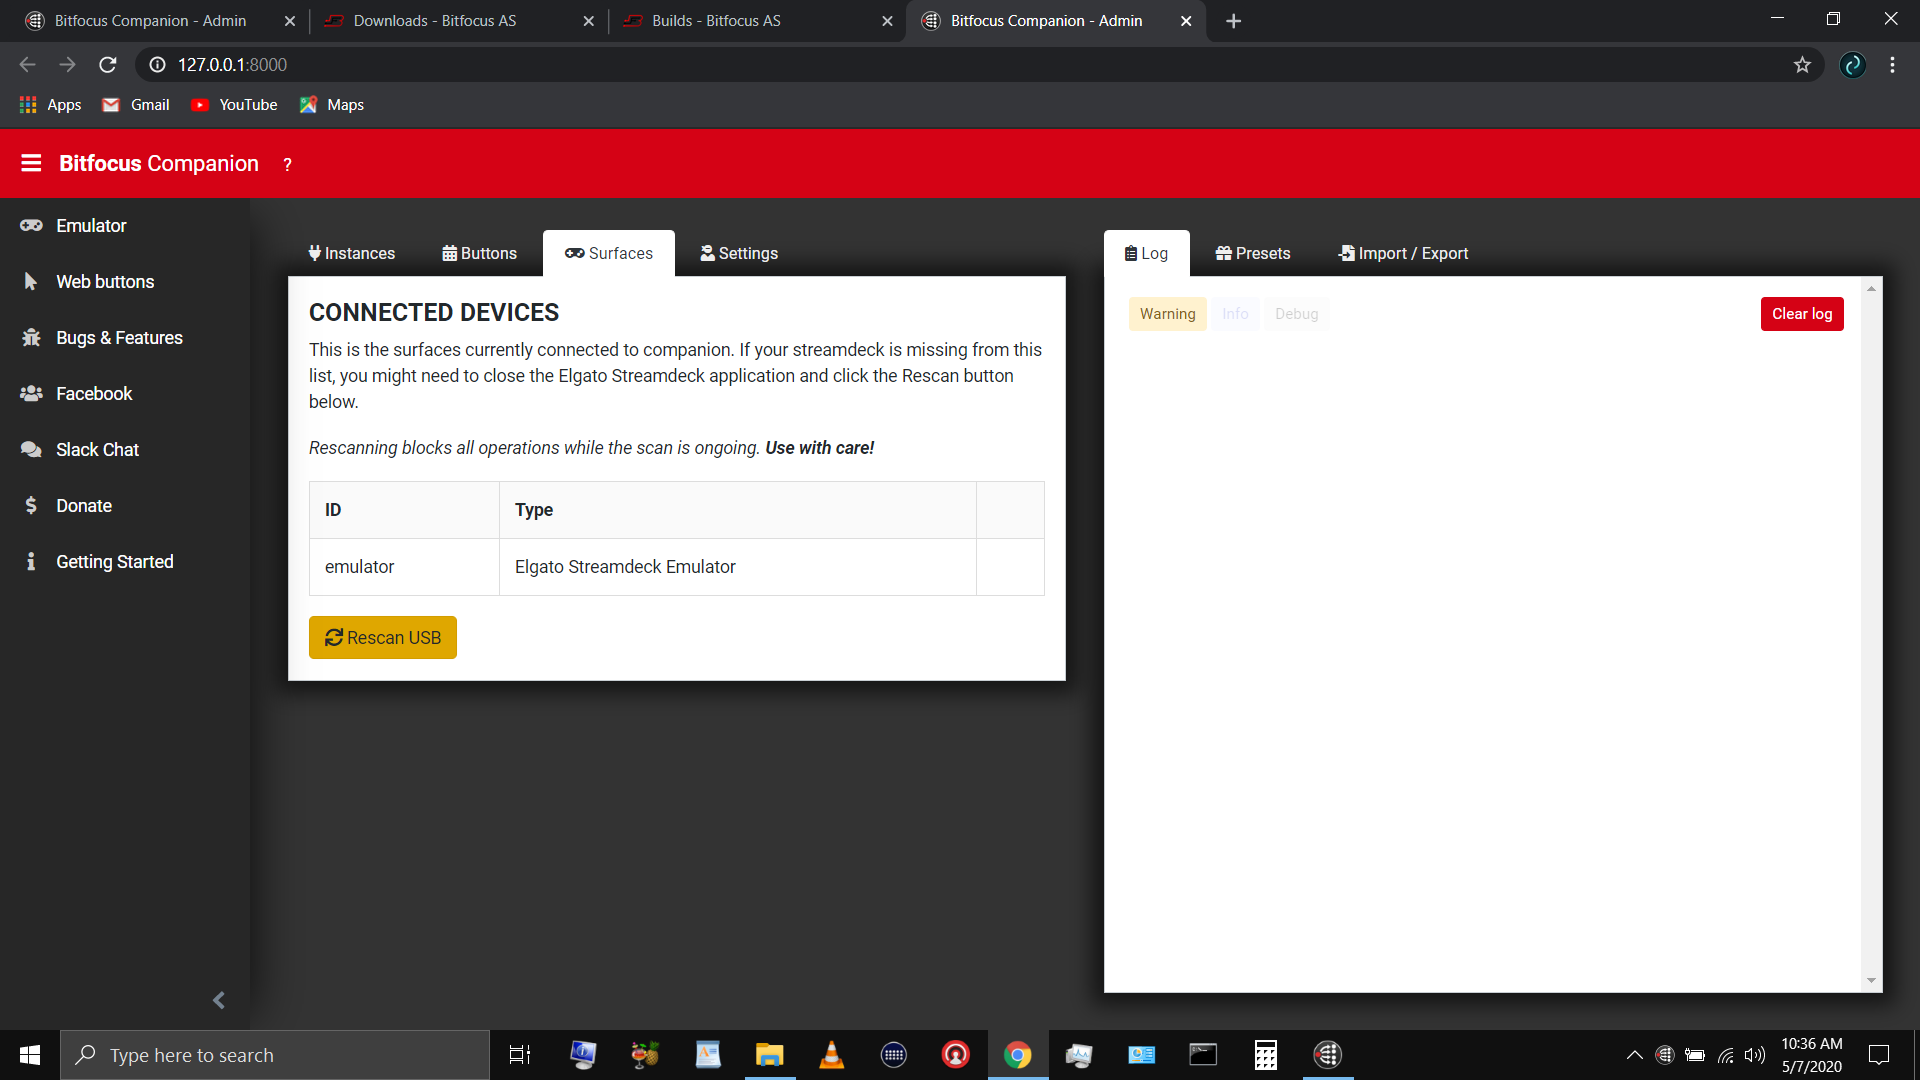Open the hamburger menu next to Bitfocus Companion
This screenshot has height=1080, width=1920.
coord(31,163)
